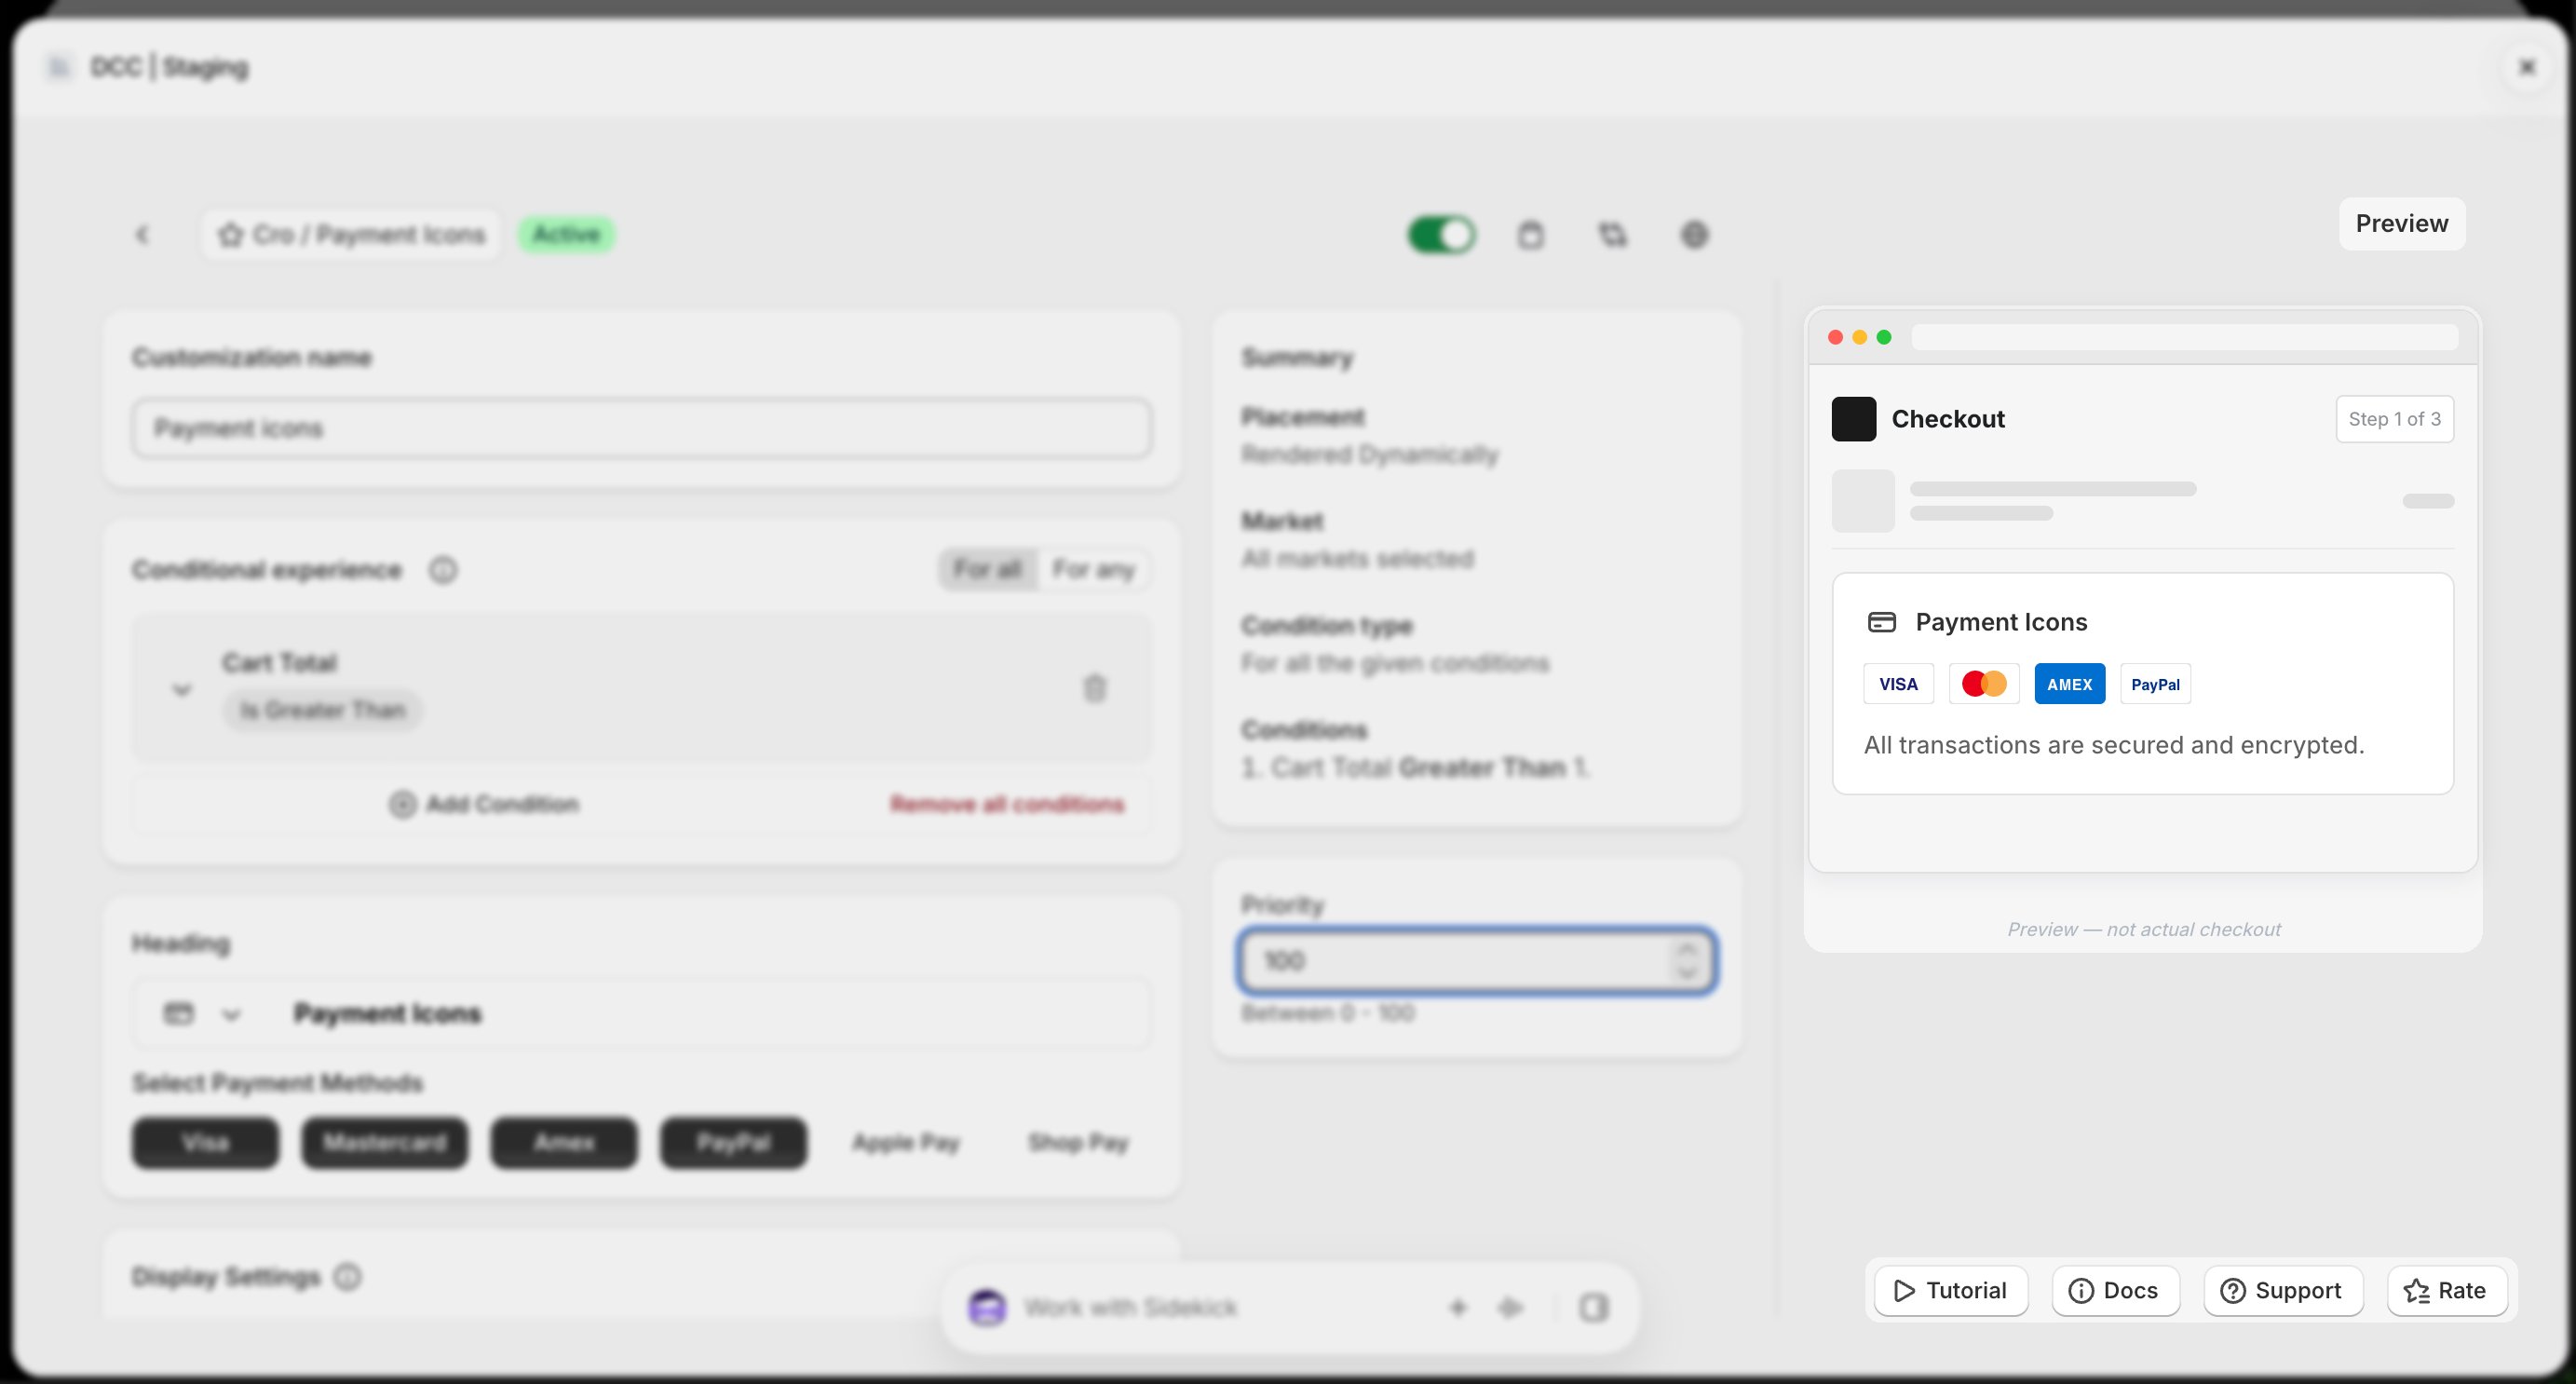Image resolution: width=2576 pixels, height=1384 pixels.
Task: Delete the Cart Total condition with its trash icon
Action: 1095,688
